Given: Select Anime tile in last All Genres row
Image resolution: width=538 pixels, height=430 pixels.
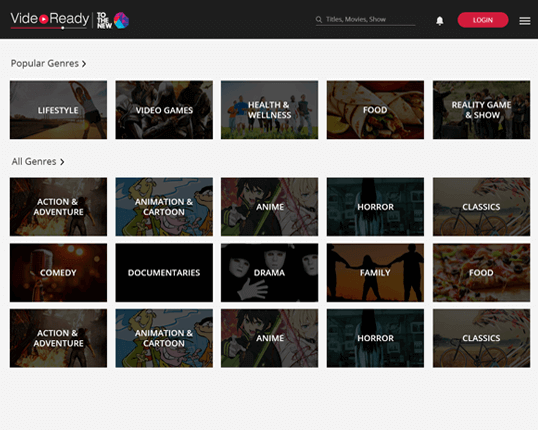Looking at the screenshot, I should click(x=269, y=338).
